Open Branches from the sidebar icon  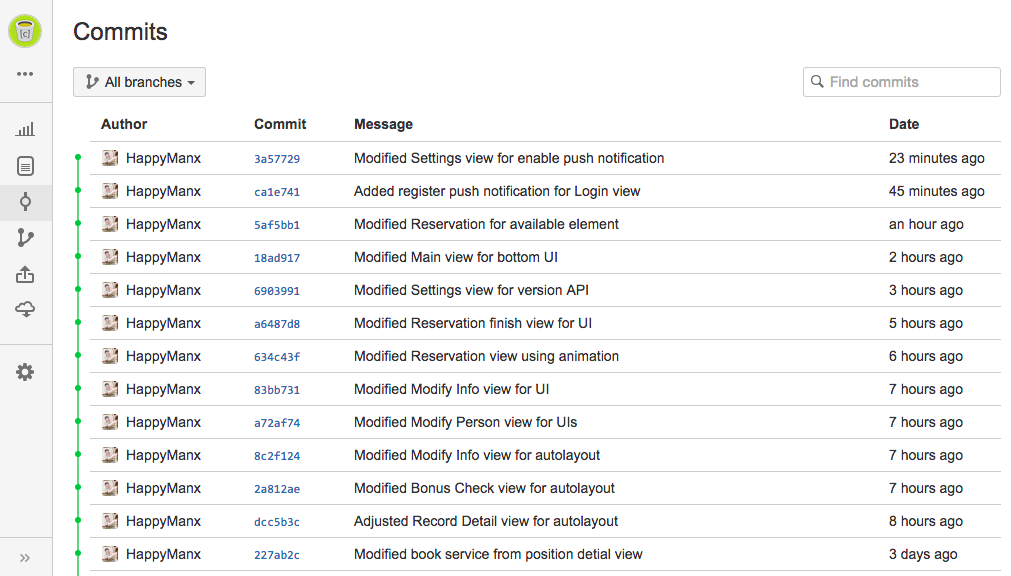pyautogui.click(x=25, y=238)
